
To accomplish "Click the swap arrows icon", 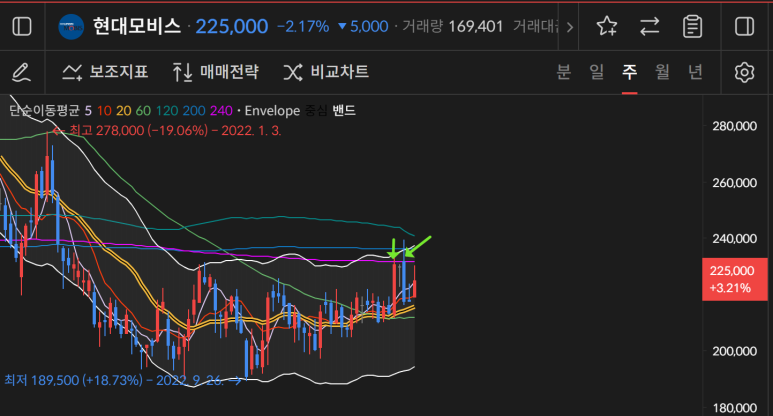I will click(650, 27).
